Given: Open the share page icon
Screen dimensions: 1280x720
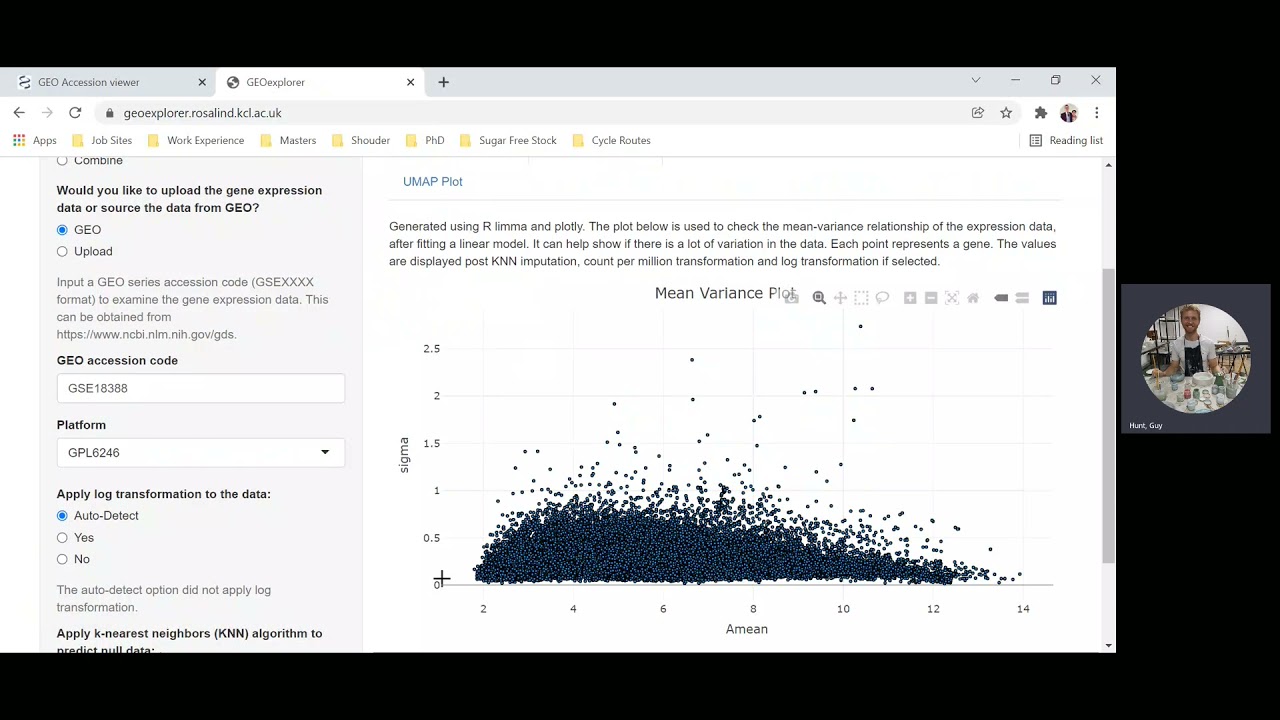Looking at the screenshot, I should click(978, 113).
